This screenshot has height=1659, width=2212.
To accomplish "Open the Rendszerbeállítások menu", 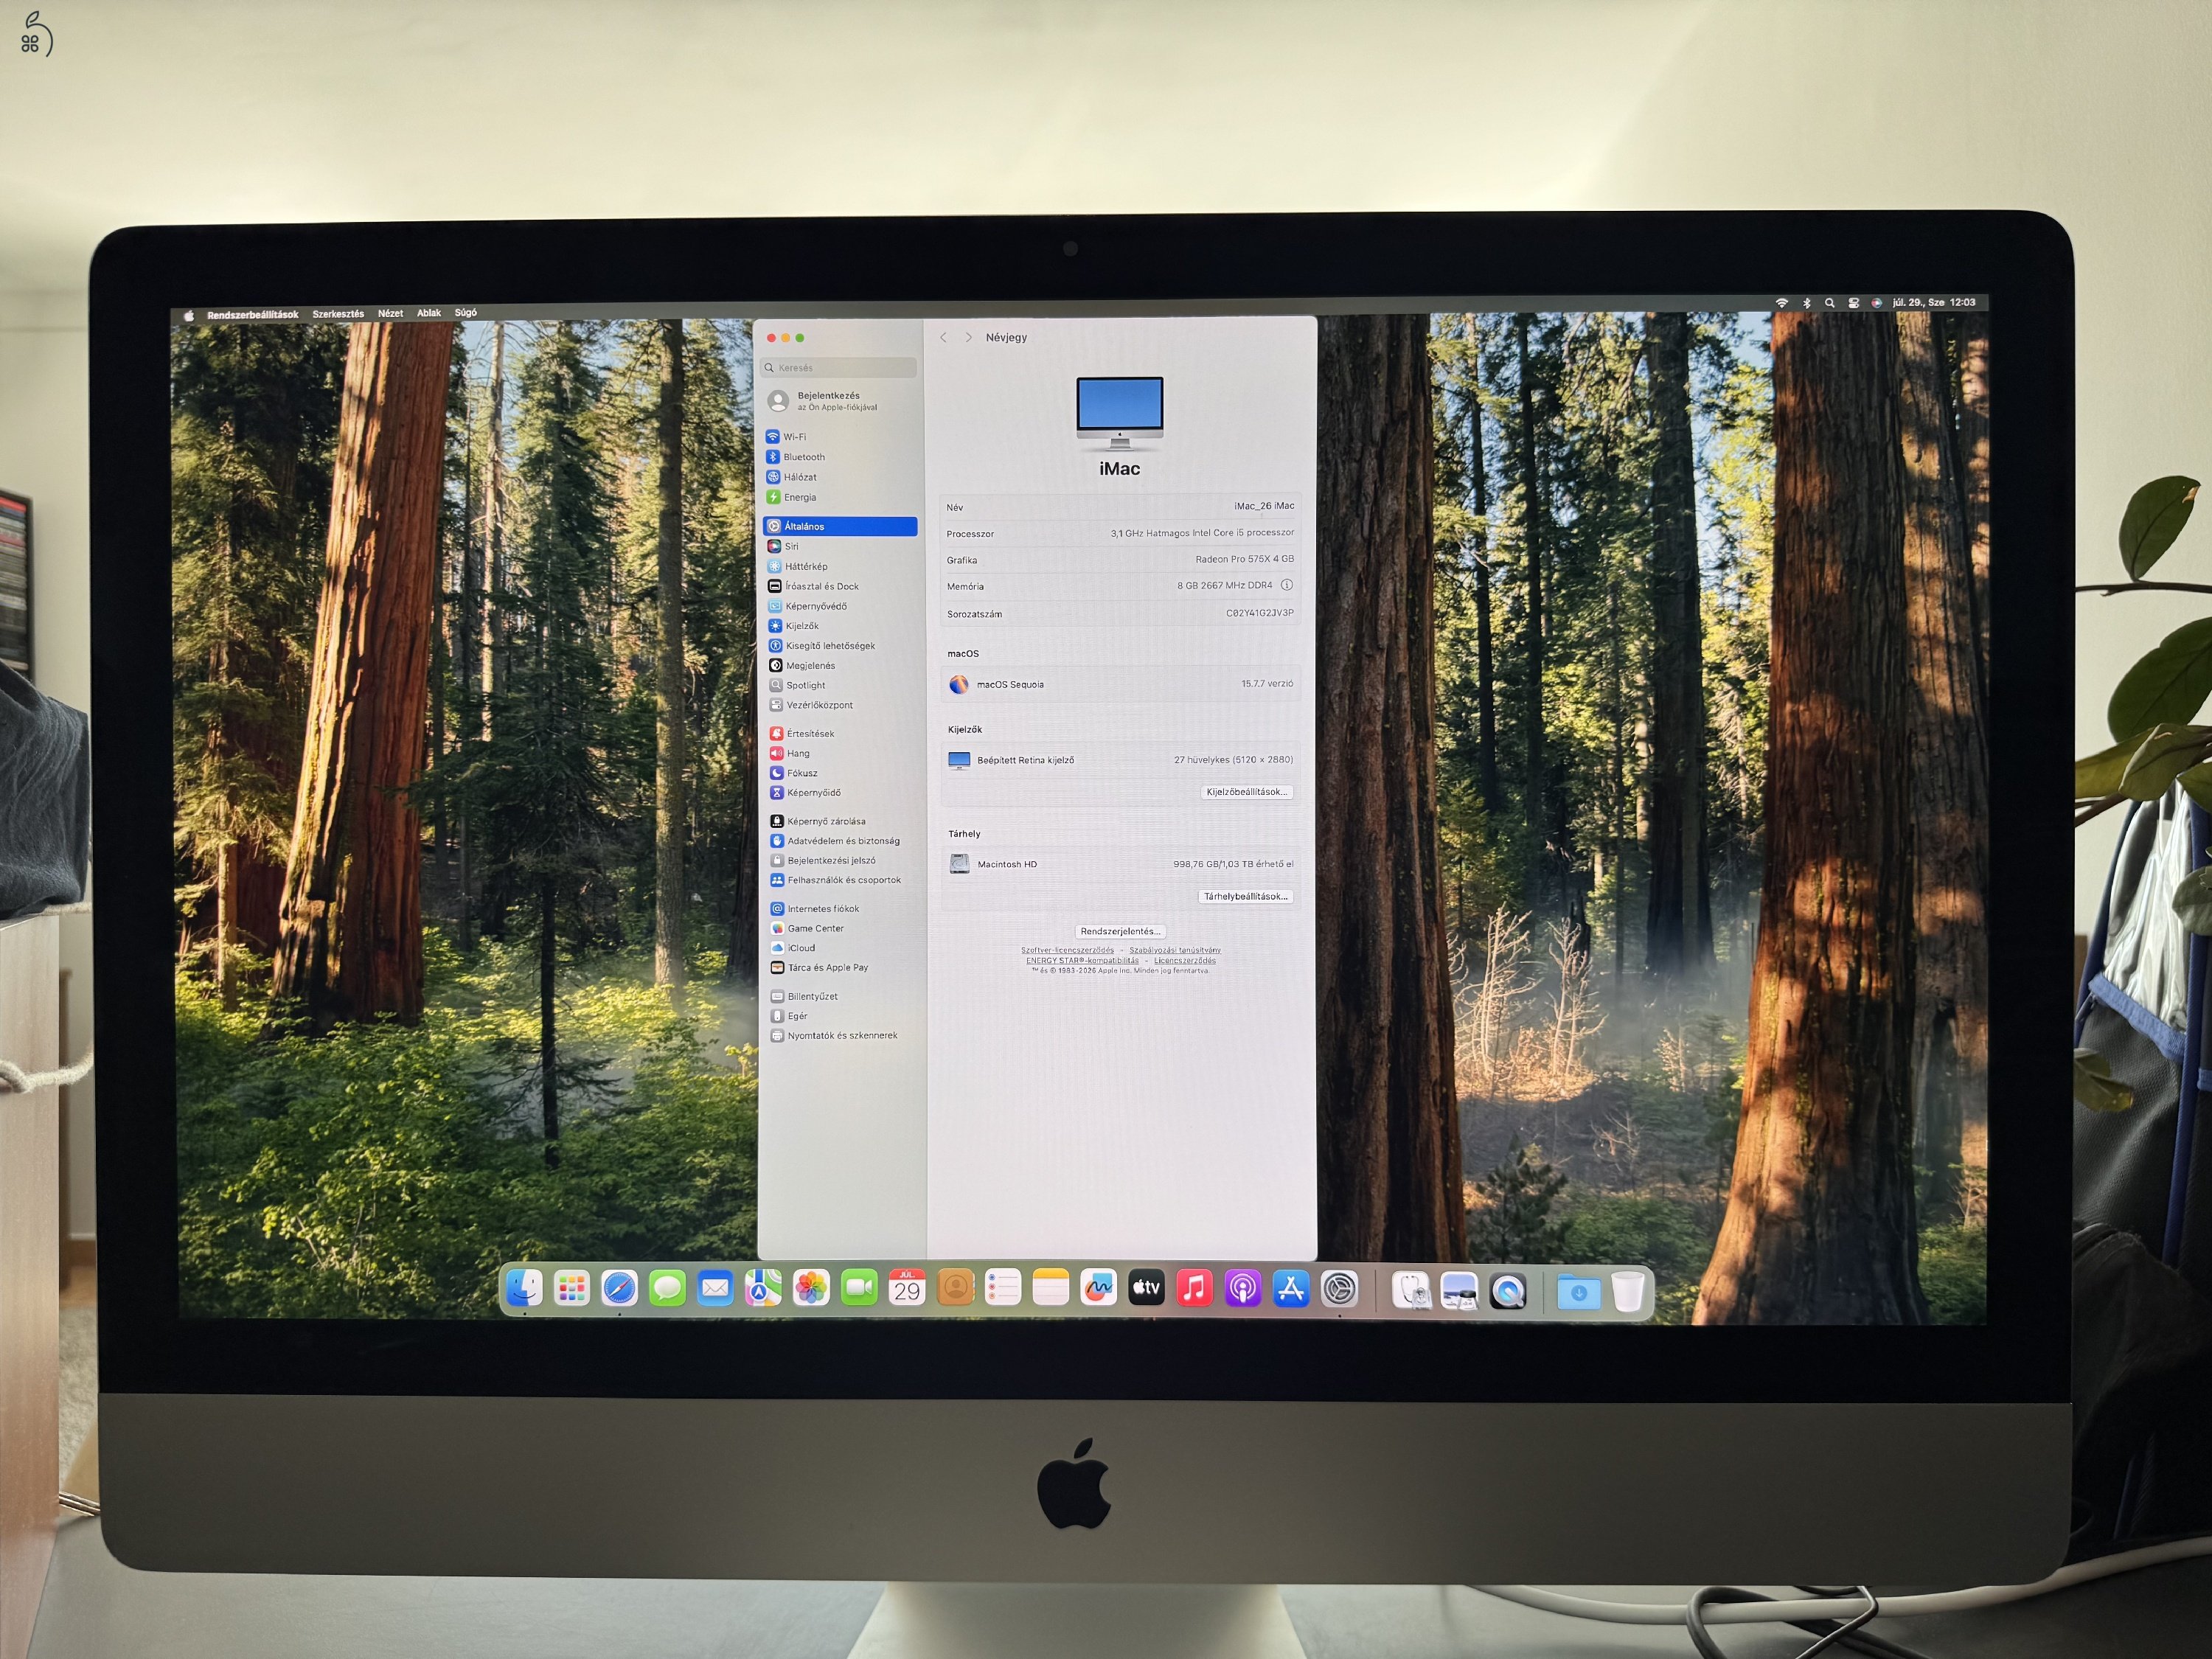I will pos(253,315).
